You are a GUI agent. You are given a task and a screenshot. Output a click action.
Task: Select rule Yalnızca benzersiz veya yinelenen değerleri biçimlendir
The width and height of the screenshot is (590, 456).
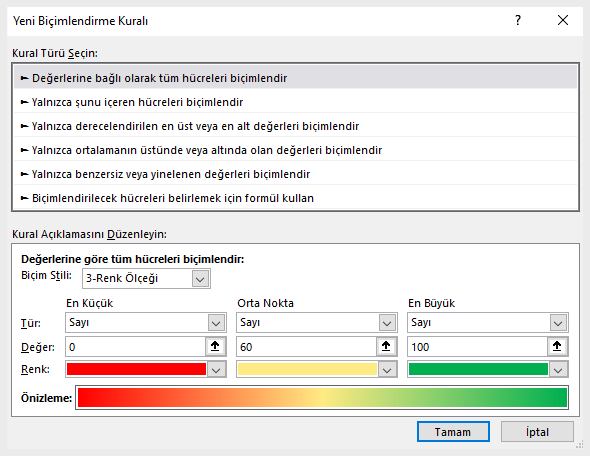tap(295, 174)
